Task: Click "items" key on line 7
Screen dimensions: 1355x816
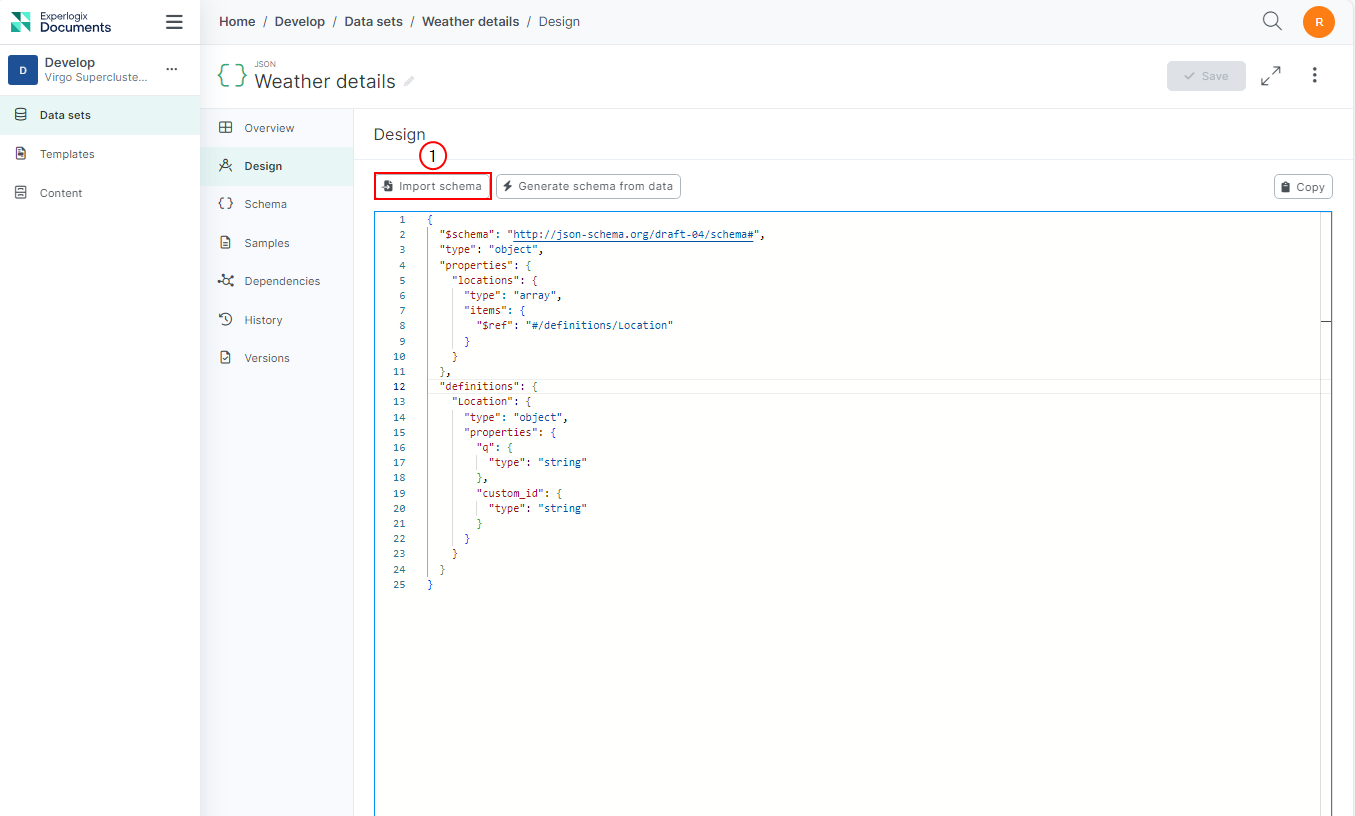Action: tap(485, 310)
